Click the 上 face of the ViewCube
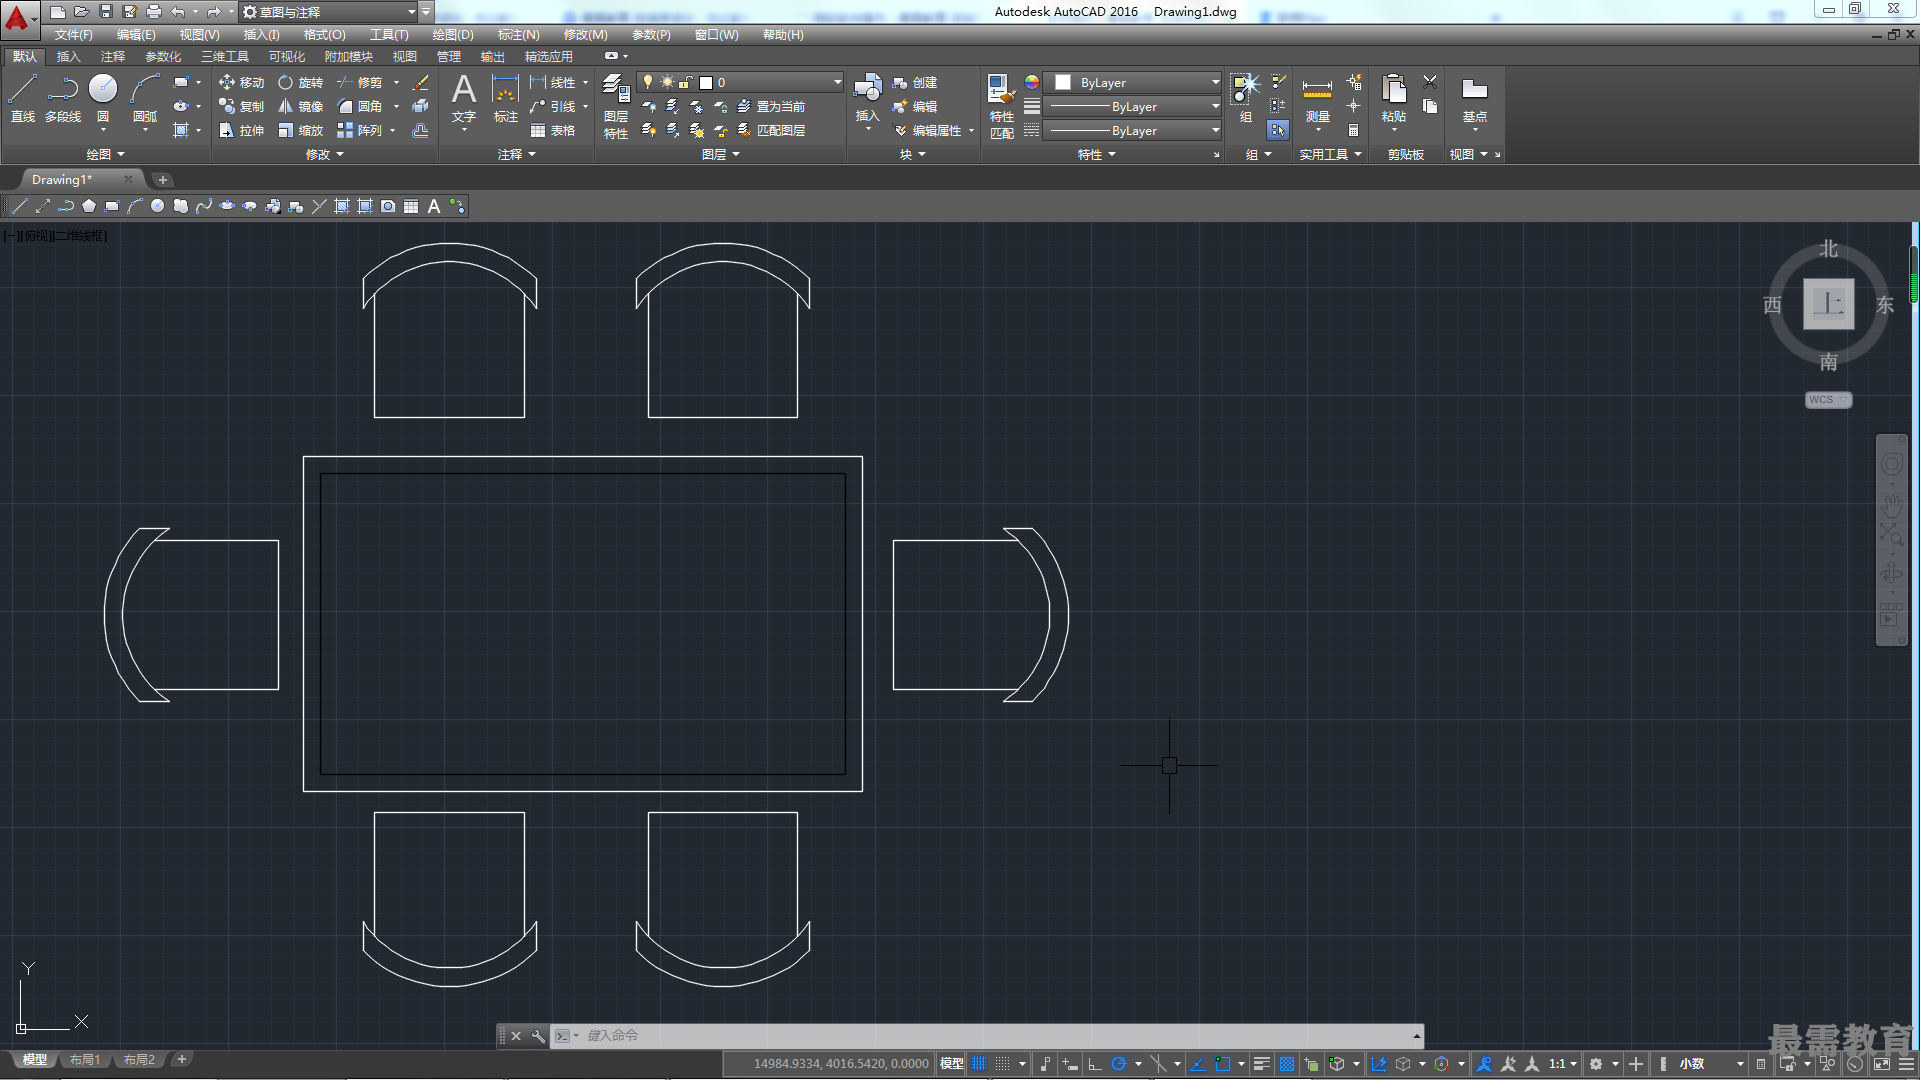Image resolution: width=1920 pixels, height=1080 pixels. pyautogui.click(x=1828, y=303)
